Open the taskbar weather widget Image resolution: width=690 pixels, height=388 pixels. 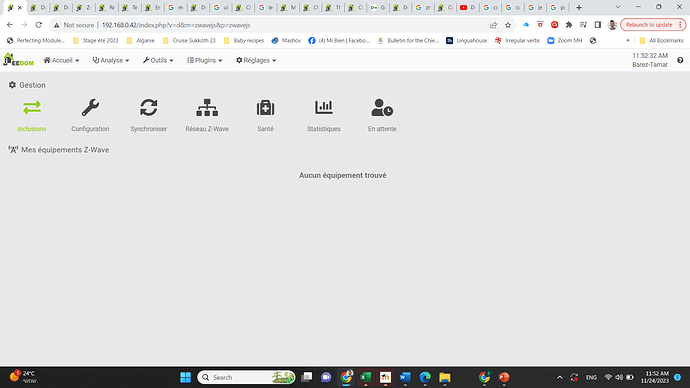click(23, 377)
